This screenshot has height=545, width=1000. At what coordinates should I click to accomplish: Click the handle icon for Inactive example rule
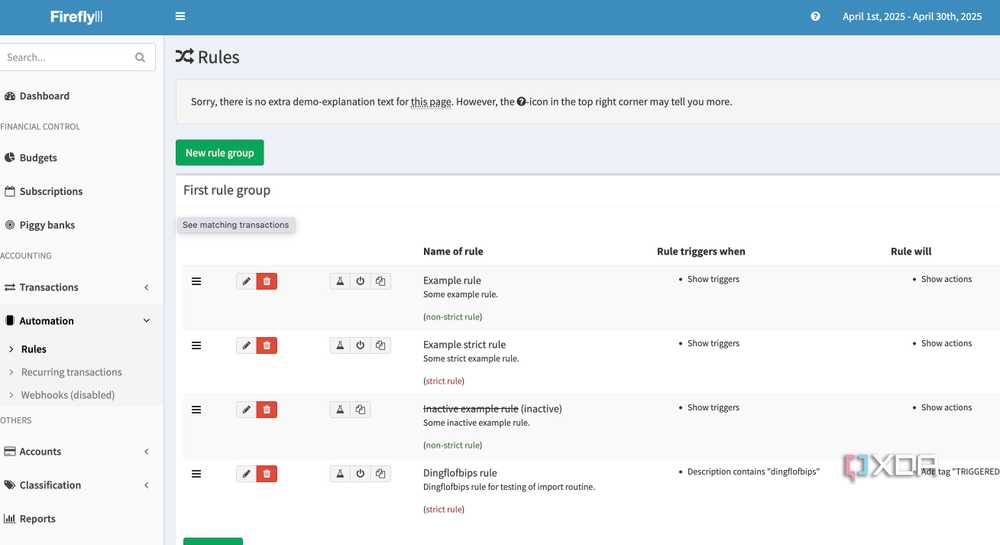(196, 410)
